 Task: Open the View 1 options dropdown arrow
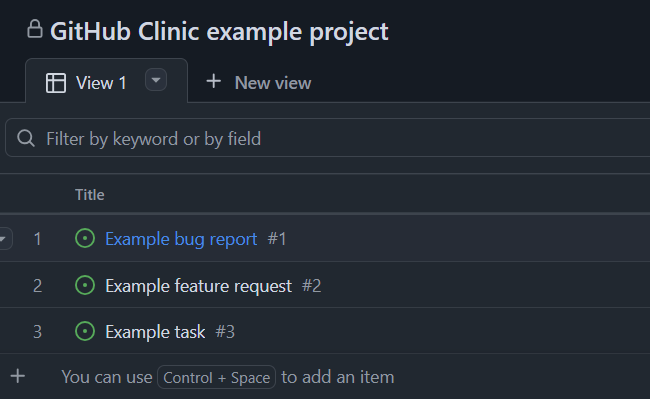[156, 80]
